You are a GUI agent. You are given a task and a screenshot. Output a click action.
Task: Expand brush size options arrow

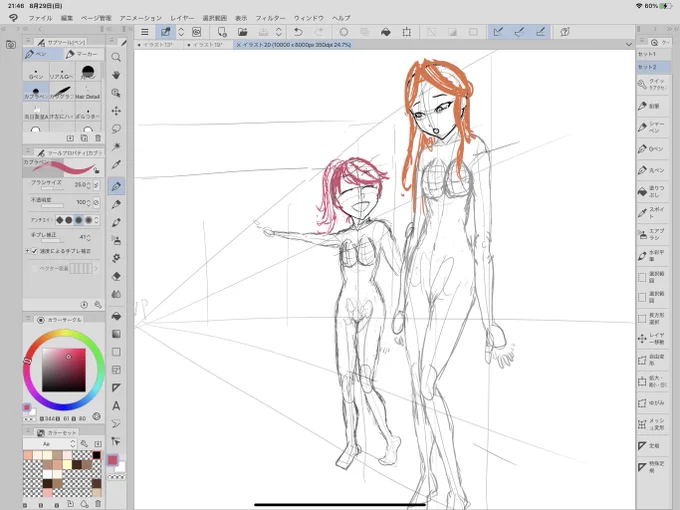pyautogui.click(x=96, y=185)
